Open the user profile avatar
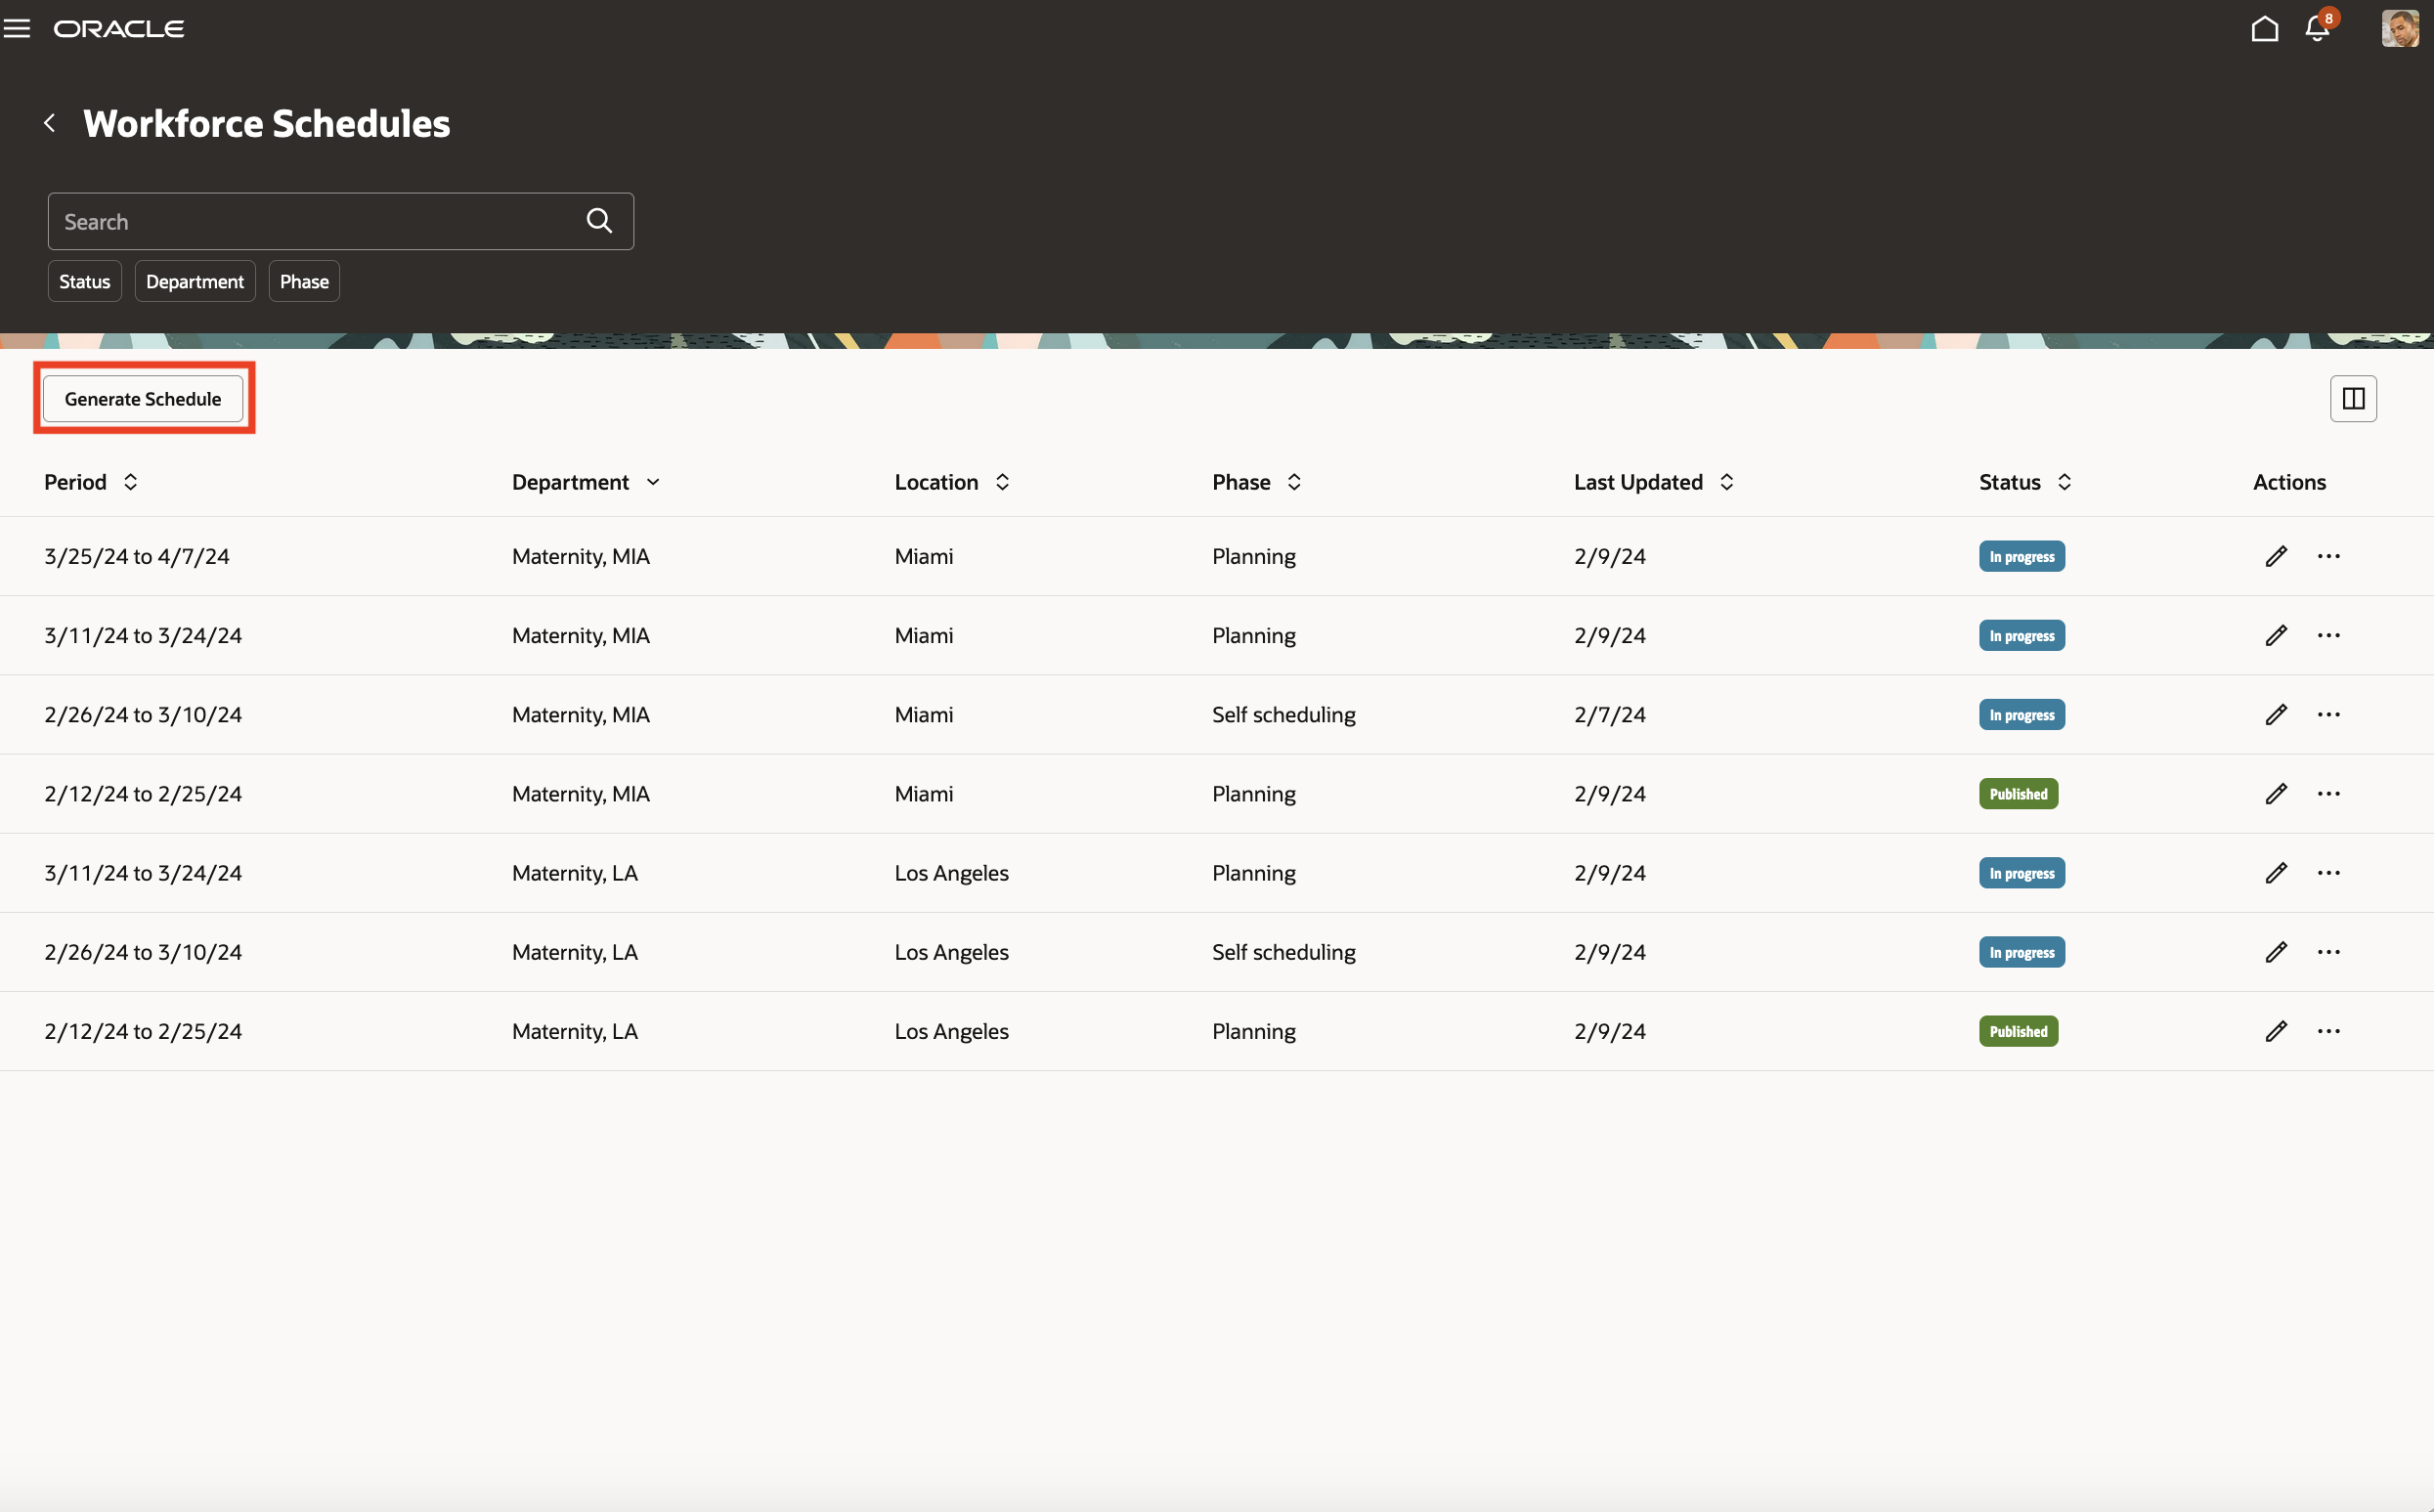The image size is (2434, 1512). click(x=2399, y=29)
